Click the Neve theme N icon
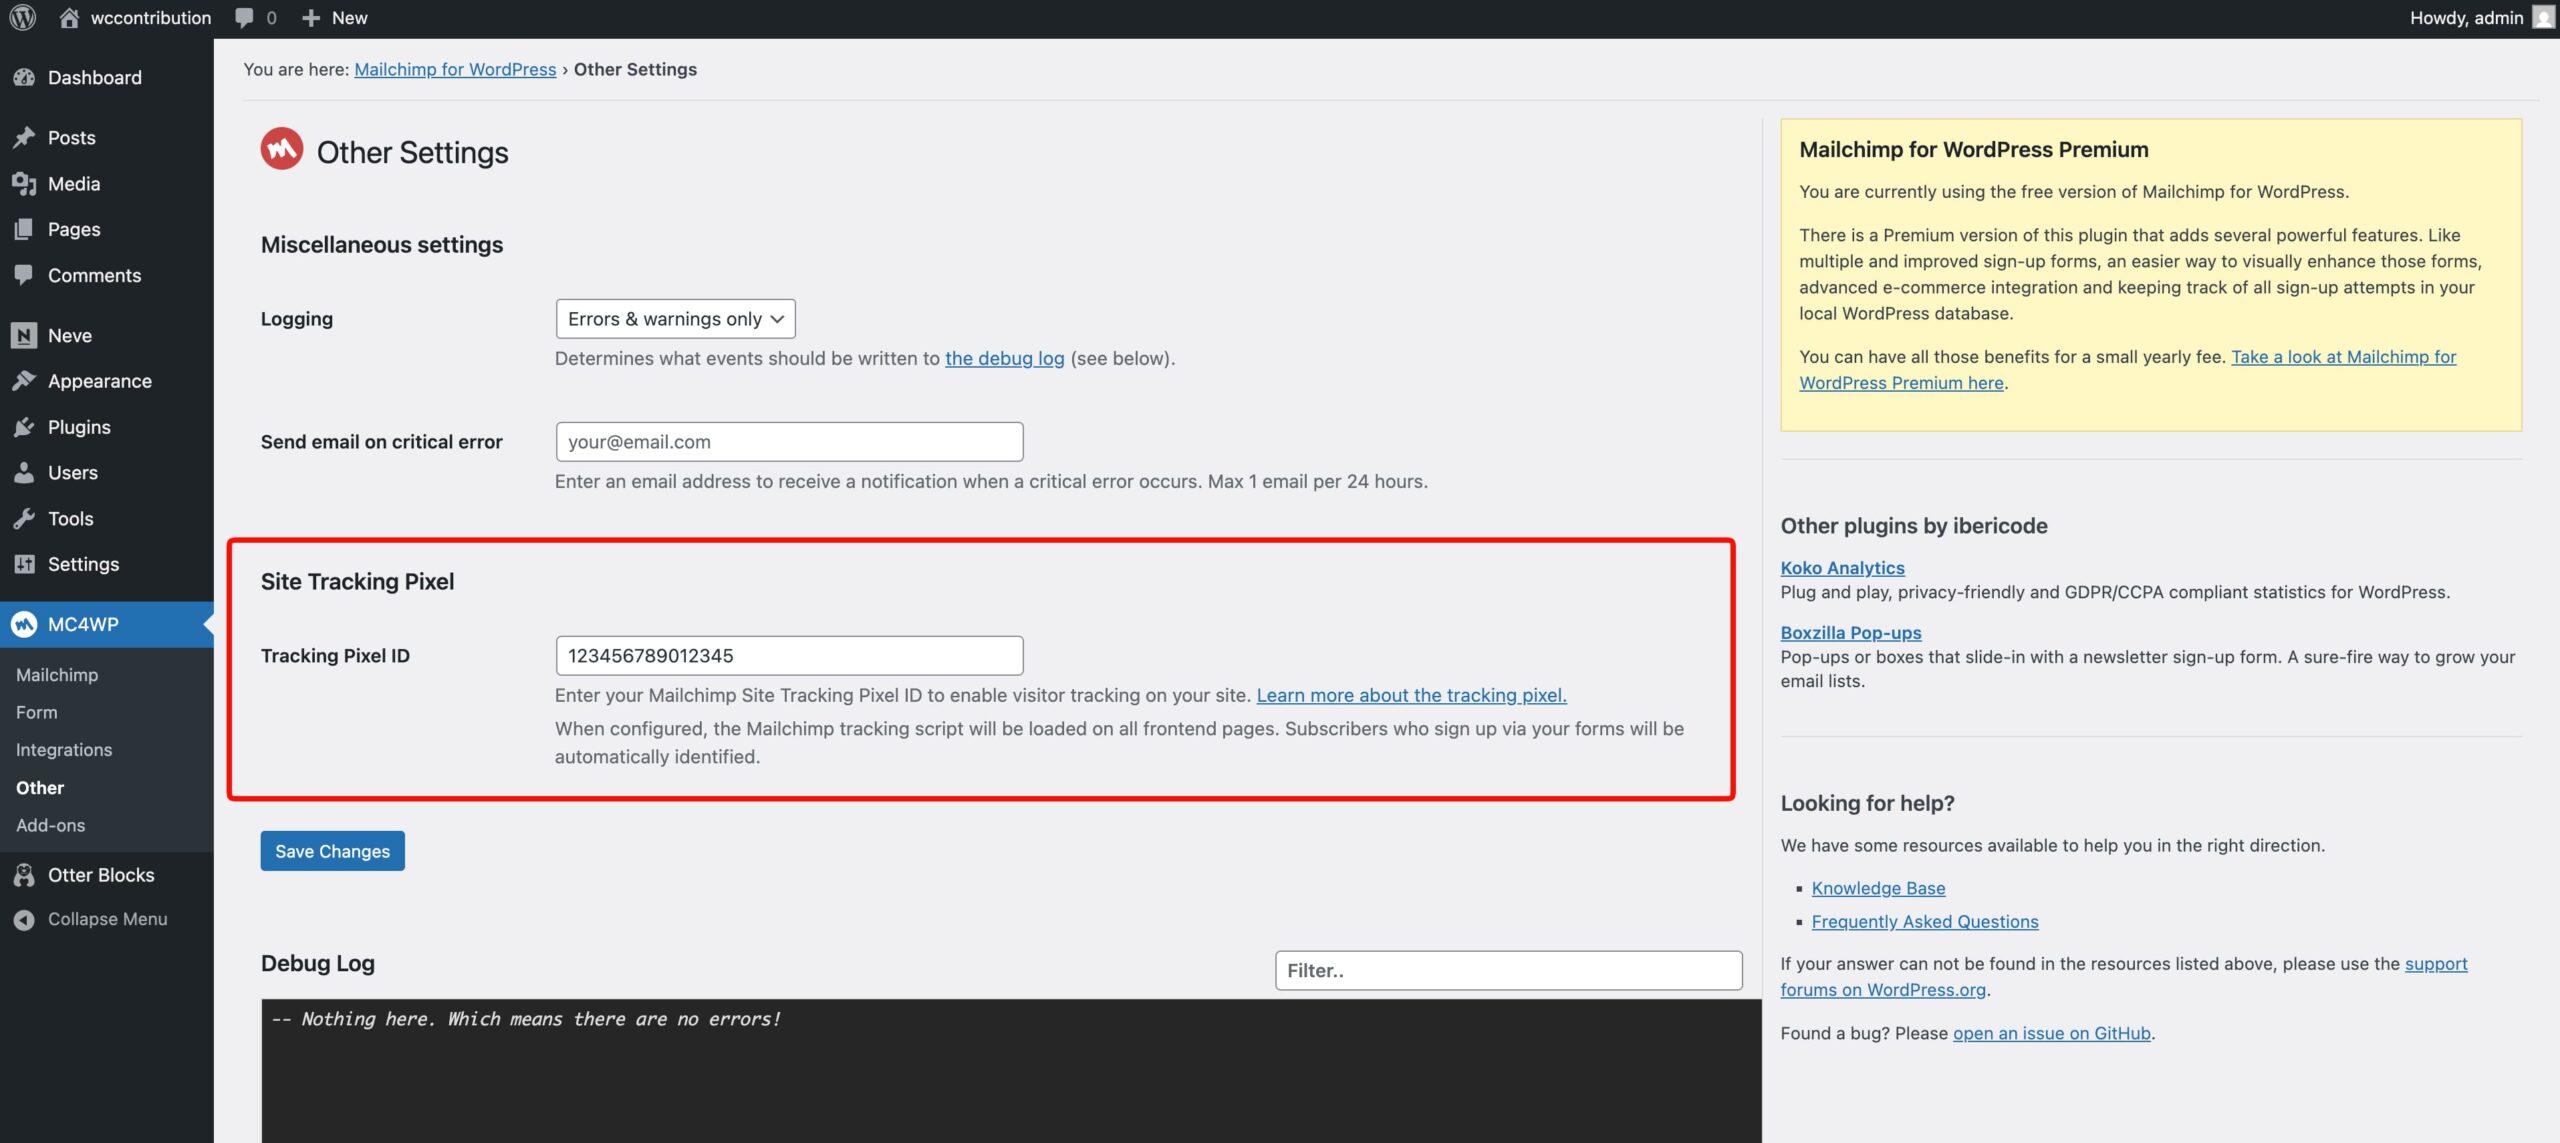 tap(24, 335)
